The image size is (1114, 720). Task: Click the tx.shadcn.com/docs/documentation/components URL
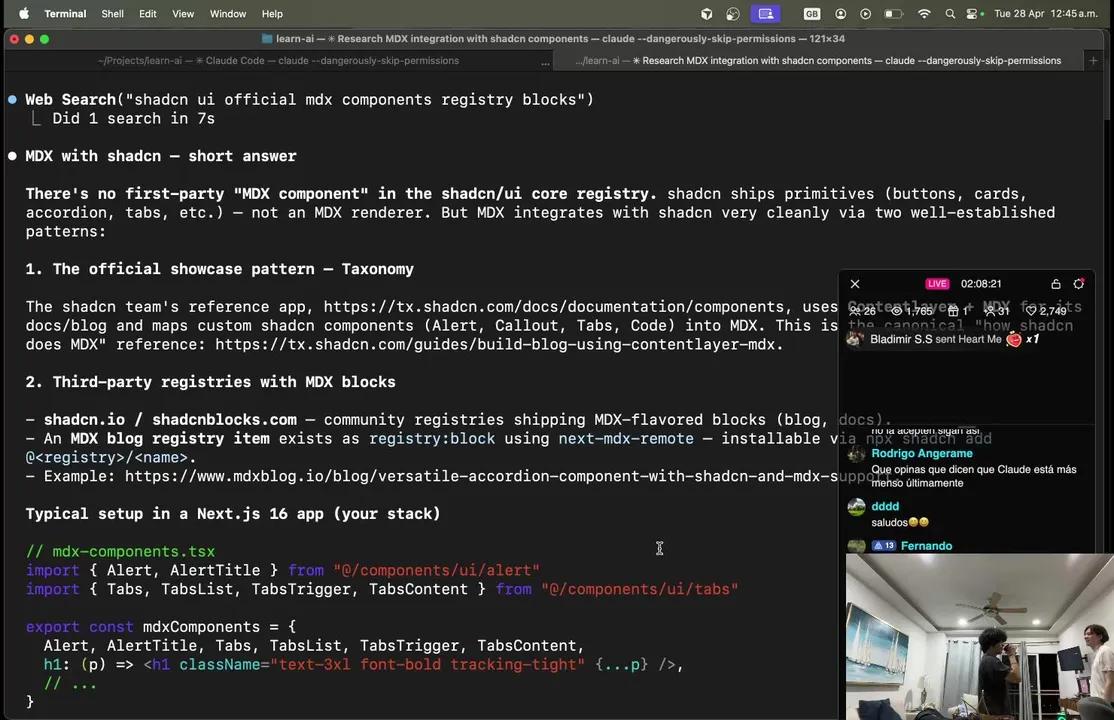(x=553, y=307)
